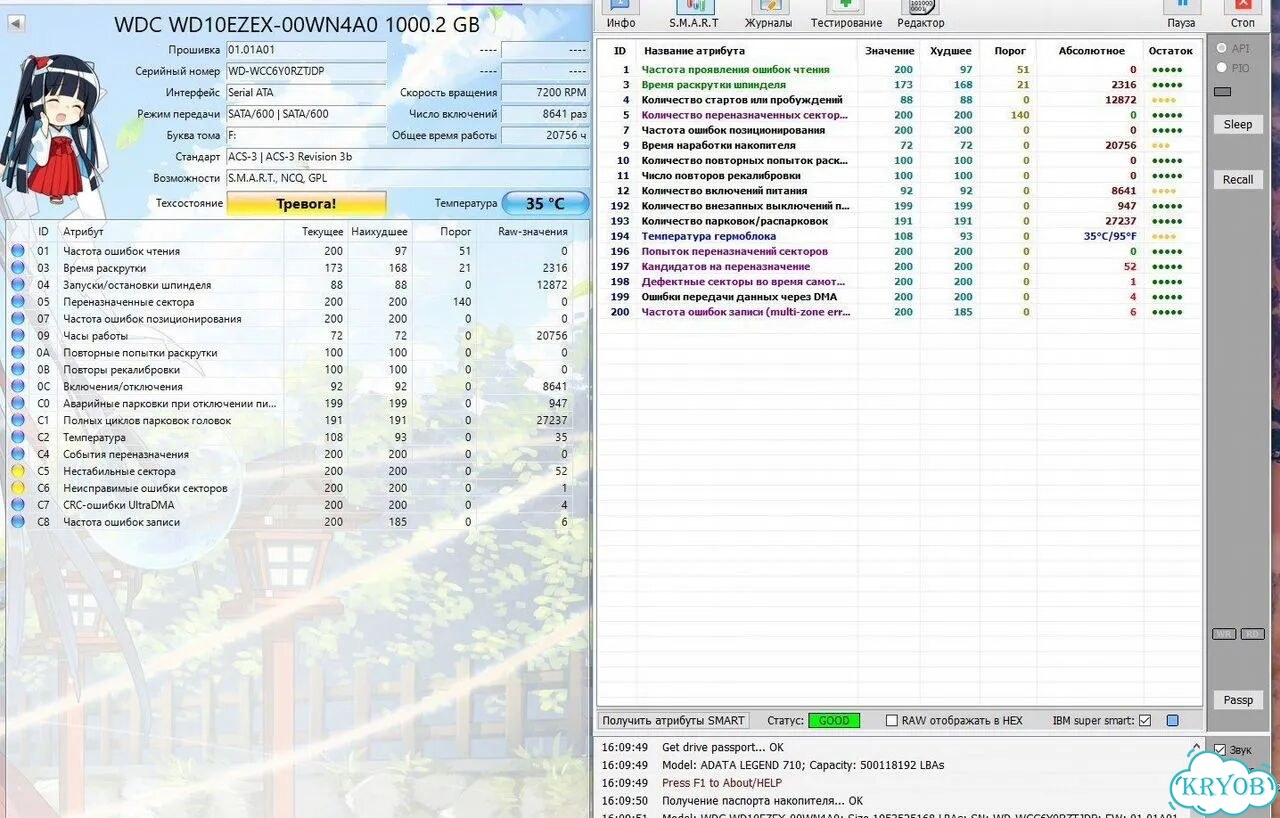Click blue square next to IBM super smart
The height and width of the screenshot is (818, 1280).
point(1173,721)
